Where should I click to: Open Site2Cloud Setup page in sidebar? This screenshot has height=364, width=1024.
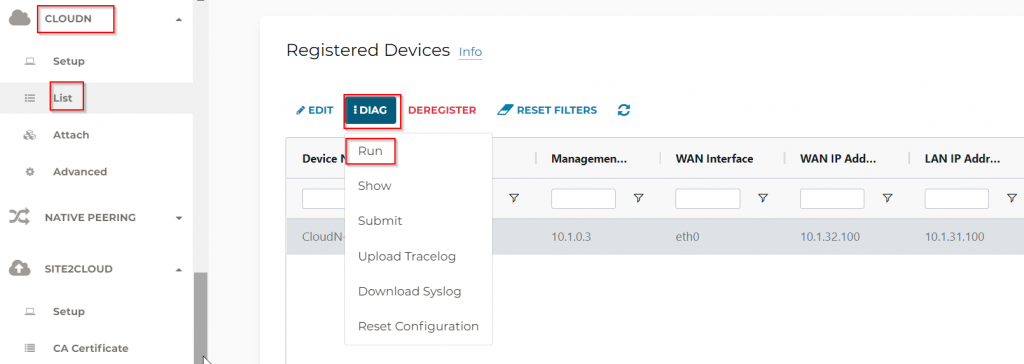click(69, 312)
